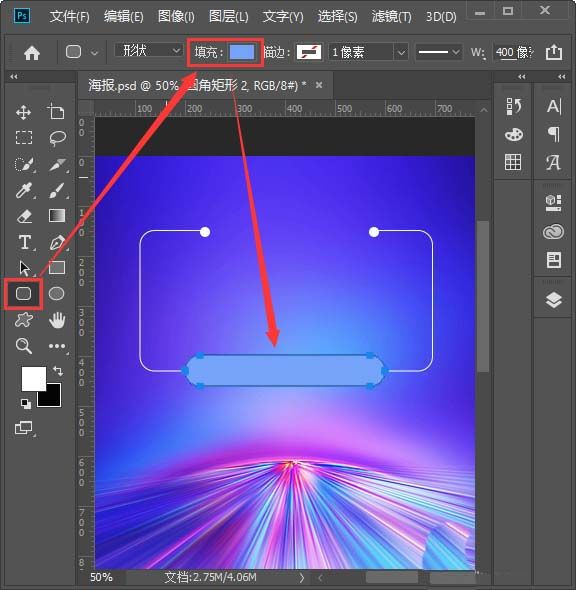Select the Ellipse shape tool
The height and width of the screenshot is (590, 576).
click(x=56, y=293)
